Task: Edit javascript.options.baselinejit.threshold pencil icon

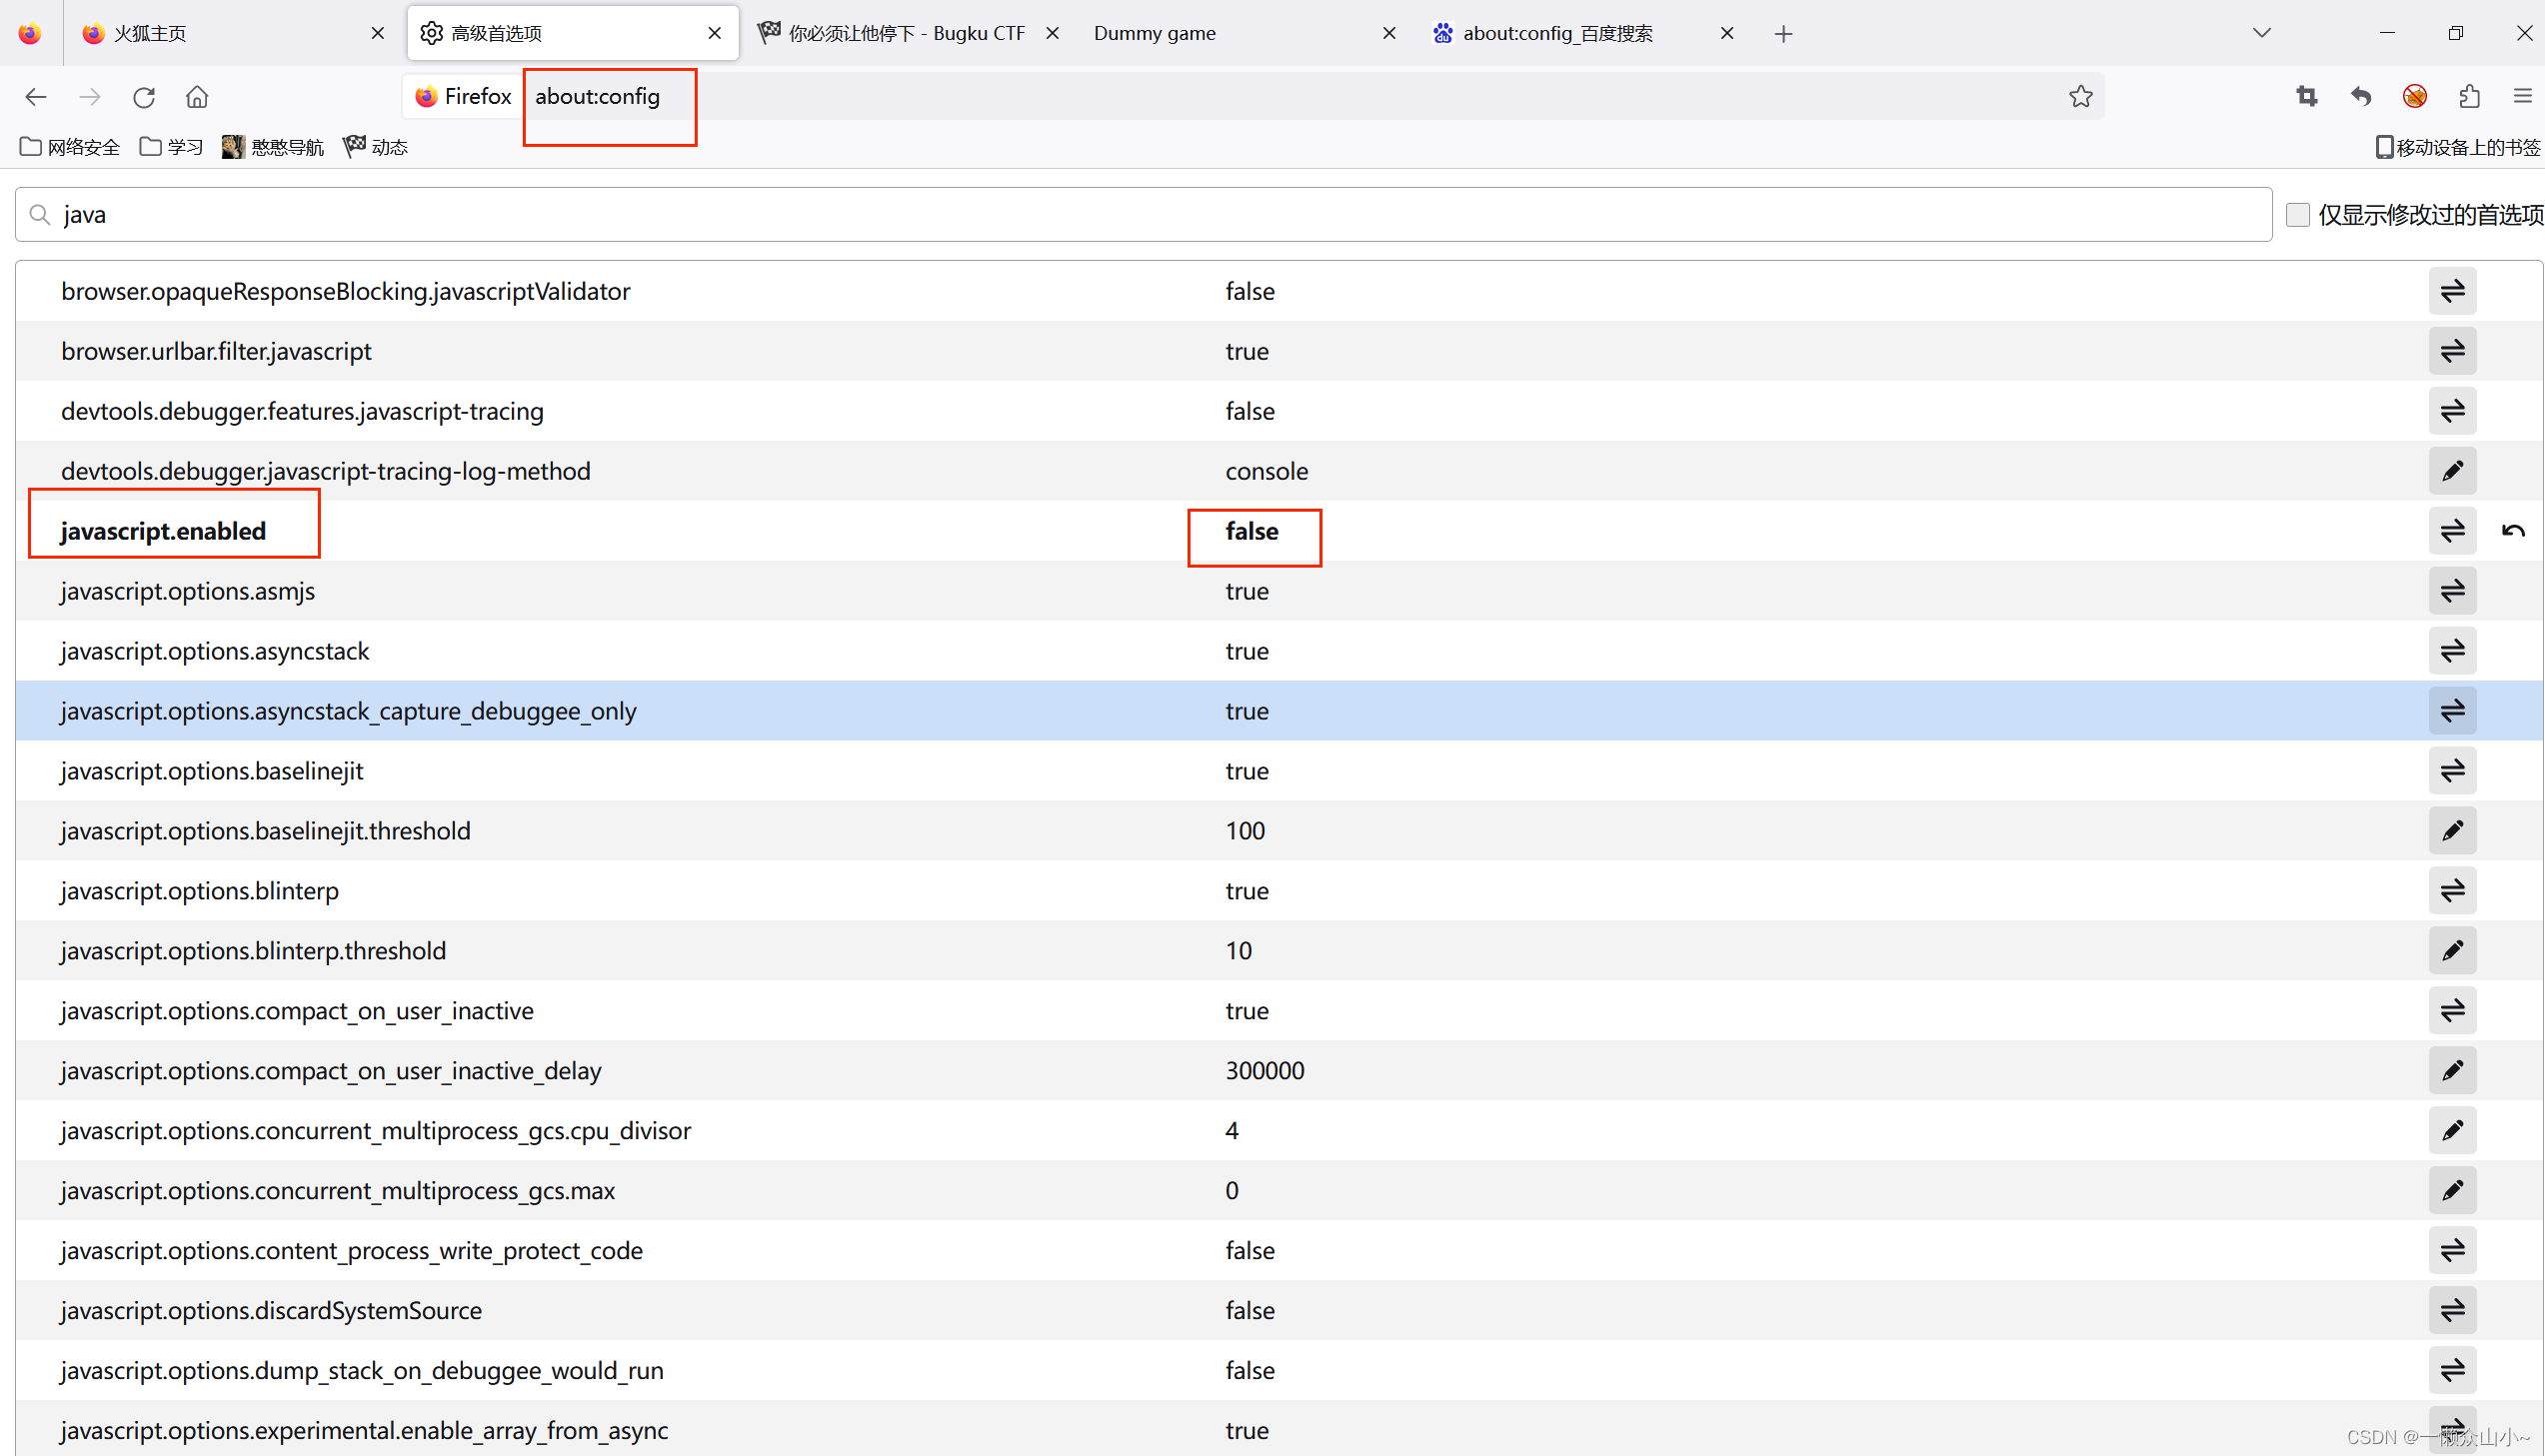Action: pyautogui.click(x=2452, y=831)
